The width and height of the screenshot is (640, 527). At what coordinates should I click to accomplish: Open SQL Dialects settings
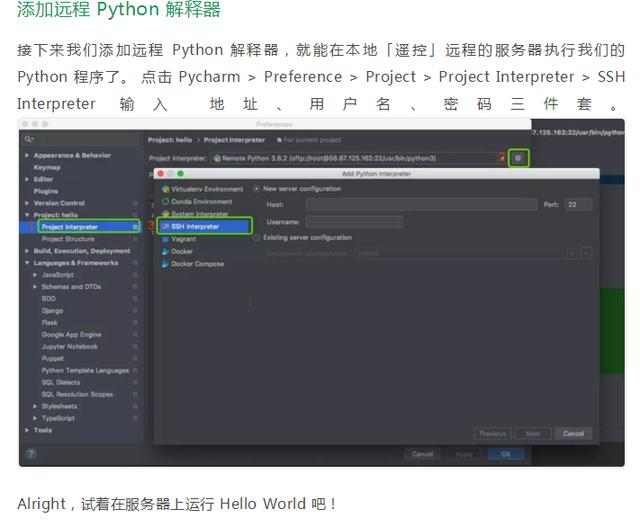(x=61, y=382)
